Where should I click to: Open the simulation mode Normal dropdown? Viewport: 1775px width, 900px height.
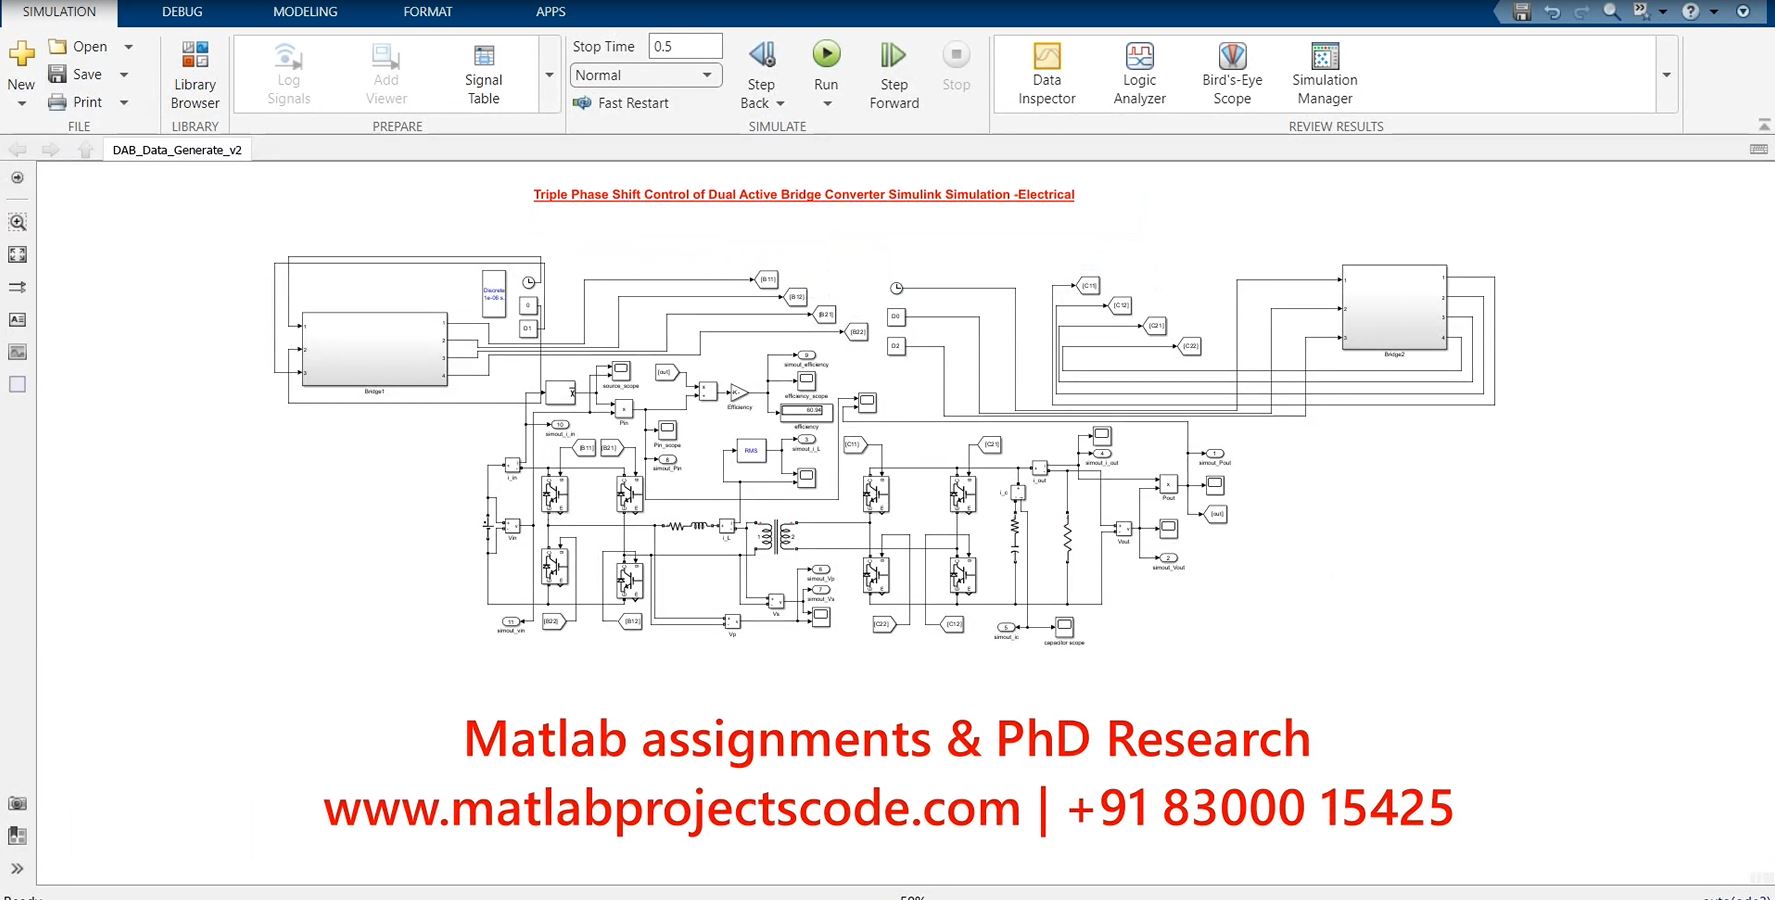[x=645, y=75]
